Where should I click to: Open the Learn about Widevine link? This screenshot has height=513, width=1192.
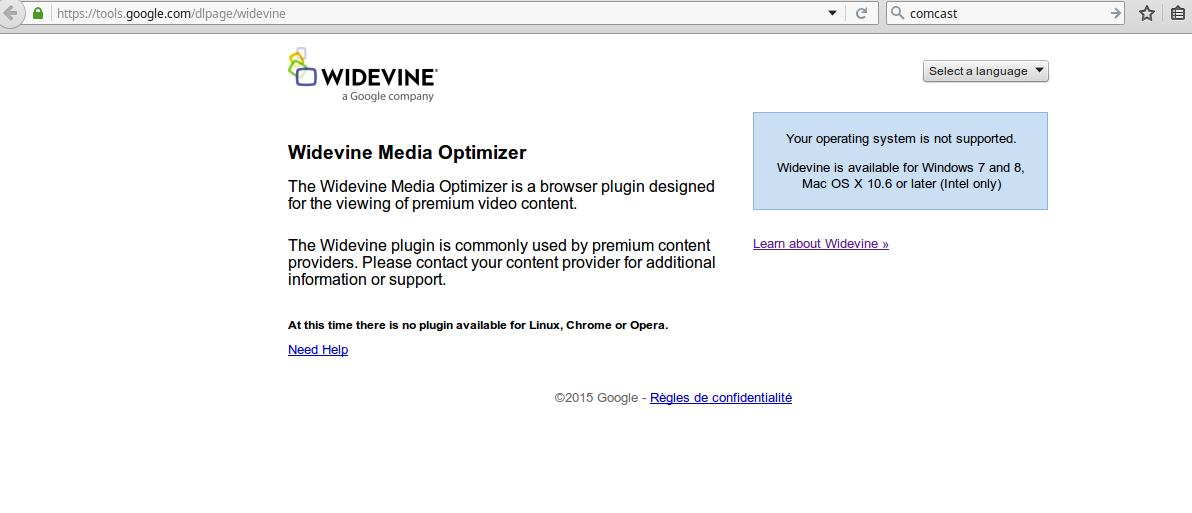point(820,244)
